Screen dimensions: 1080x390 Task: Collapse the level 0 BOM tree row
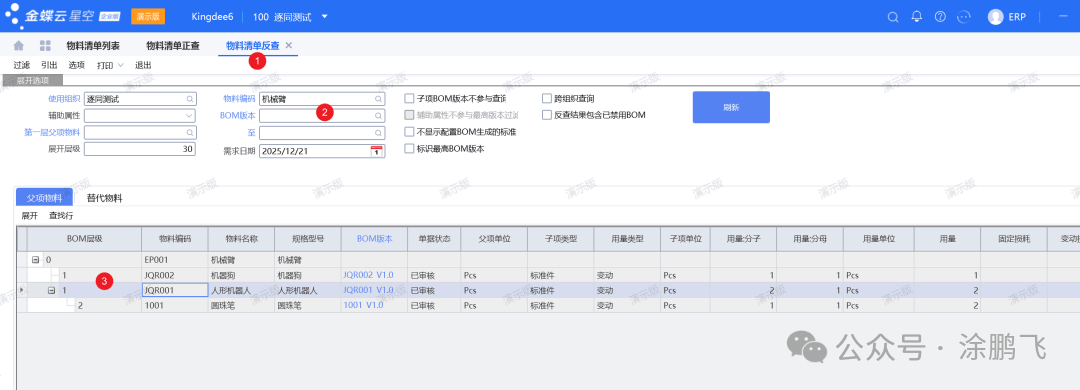pyautogui.click(x=35, y=261)
